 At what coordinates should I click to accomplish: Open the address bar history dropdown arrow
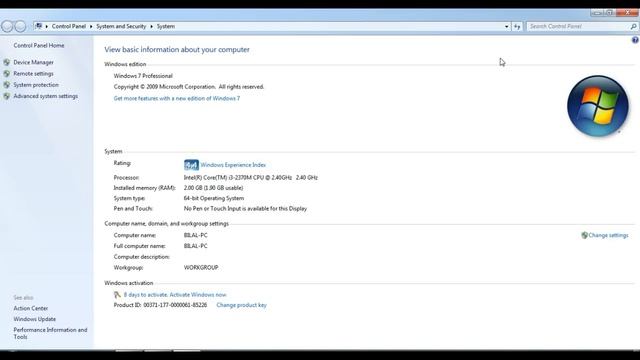click(507, 27)
